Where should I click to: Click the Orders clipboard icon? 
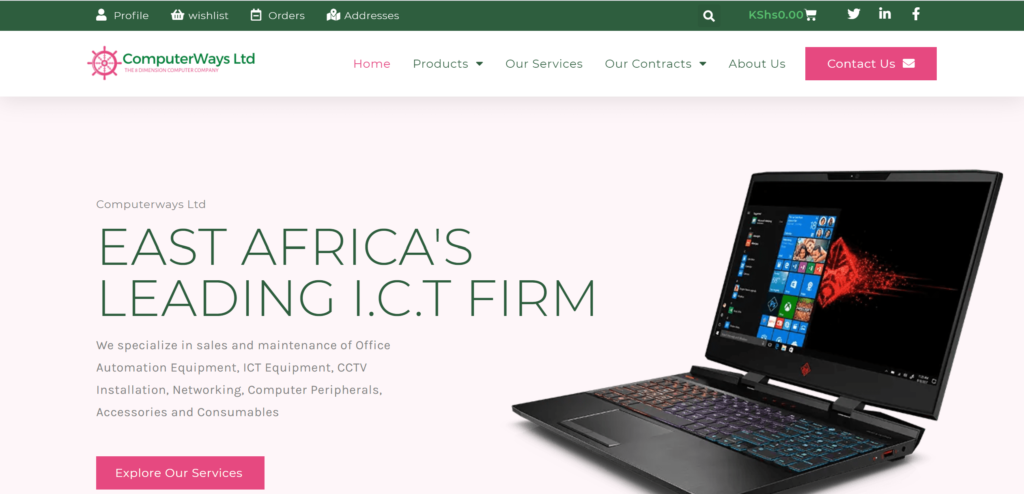pyautogui.click(x=256, y=14)
